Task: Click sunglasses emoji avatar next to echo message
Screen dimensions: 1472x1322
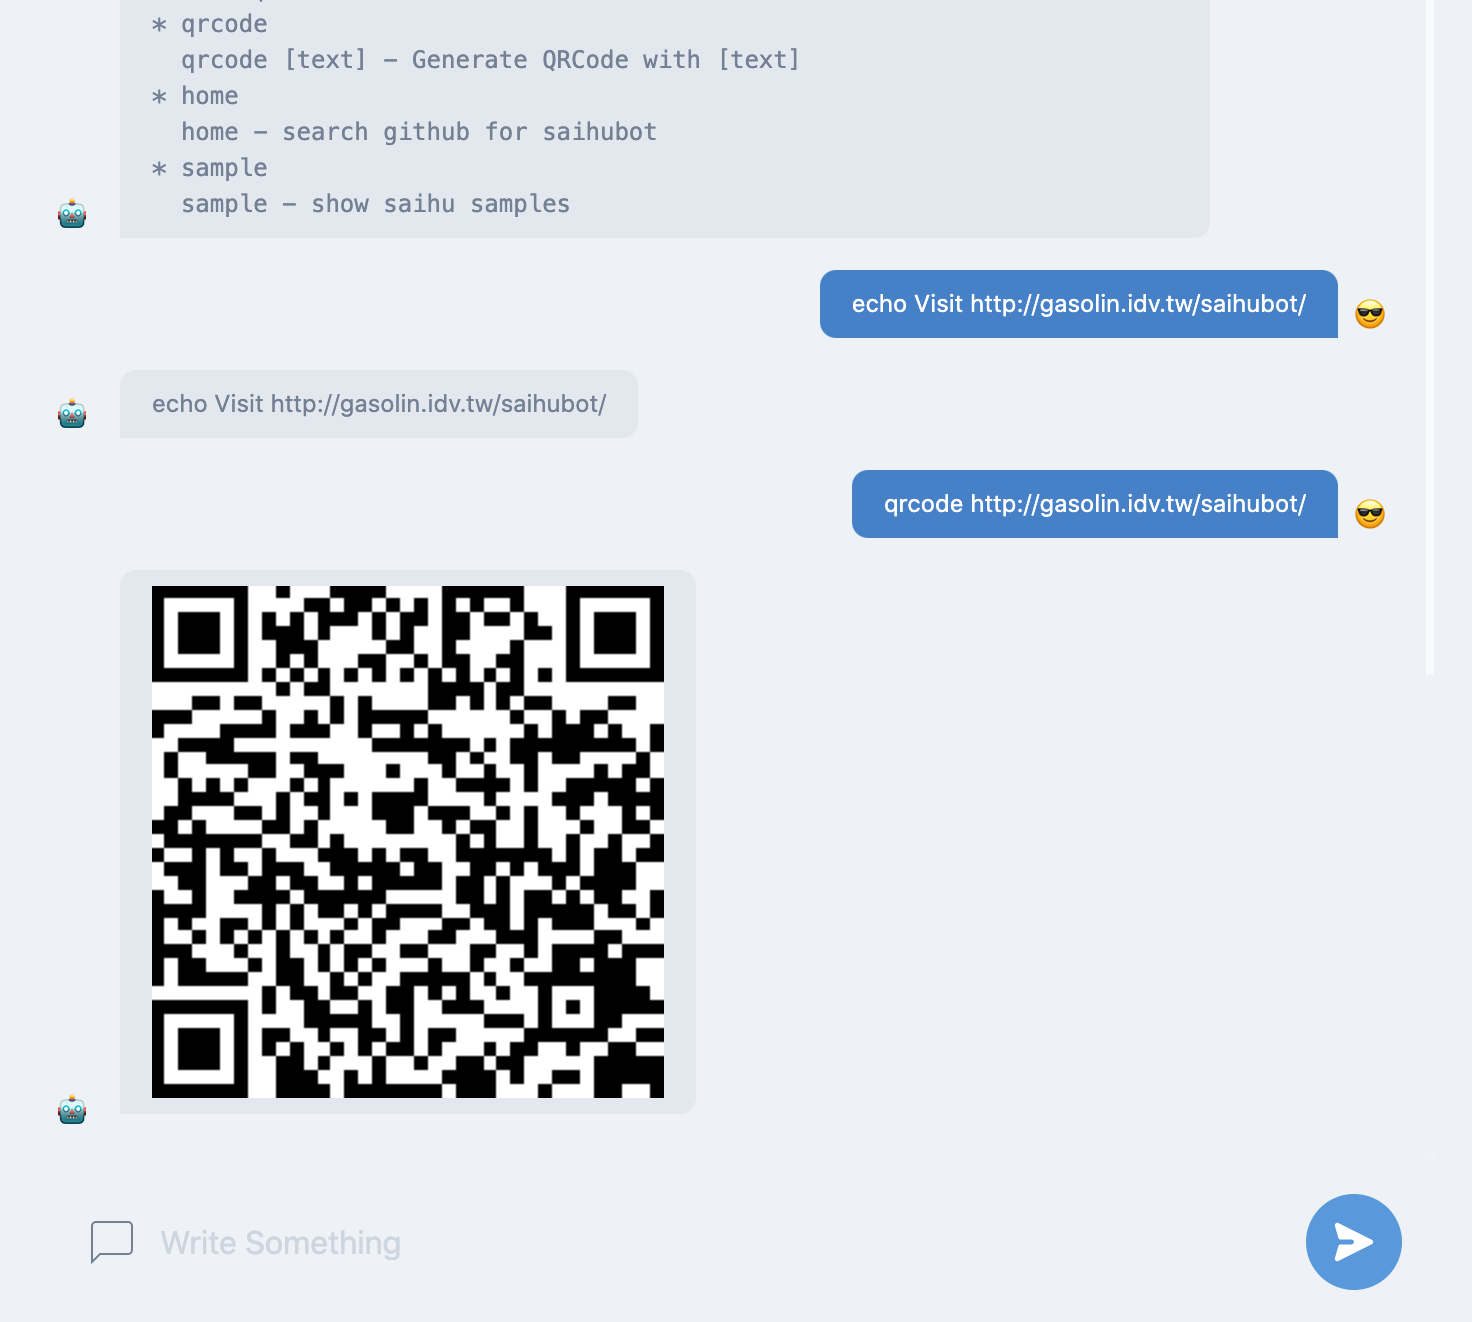Action: tap(1370, 314)
